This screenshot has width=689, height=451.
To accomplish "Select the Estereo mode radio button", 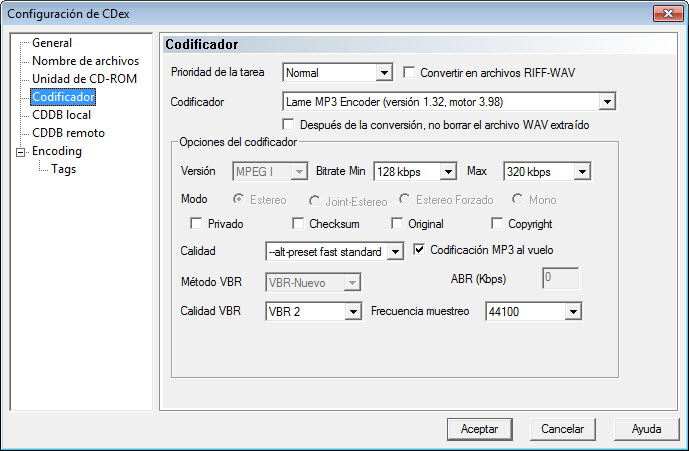I will [238, 199].
